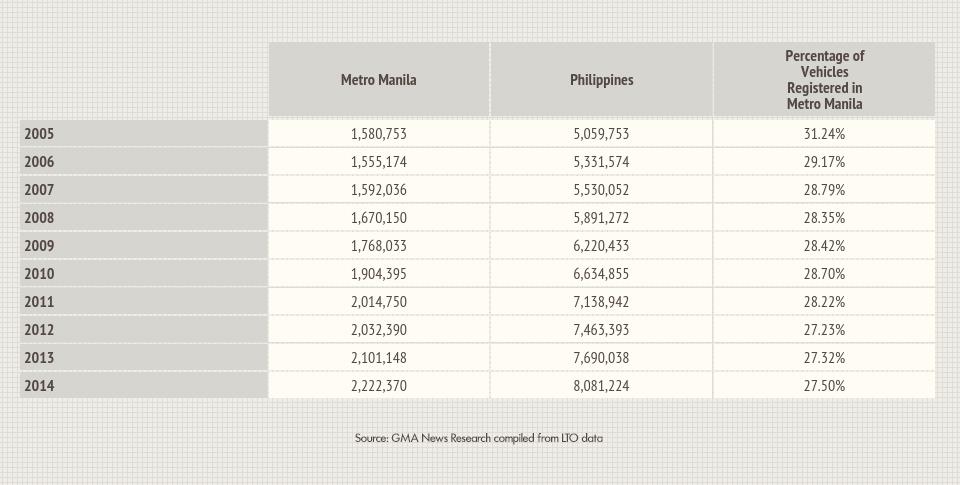Click the GMA News Research source text
960x485 pixels.
coord(478,438)
